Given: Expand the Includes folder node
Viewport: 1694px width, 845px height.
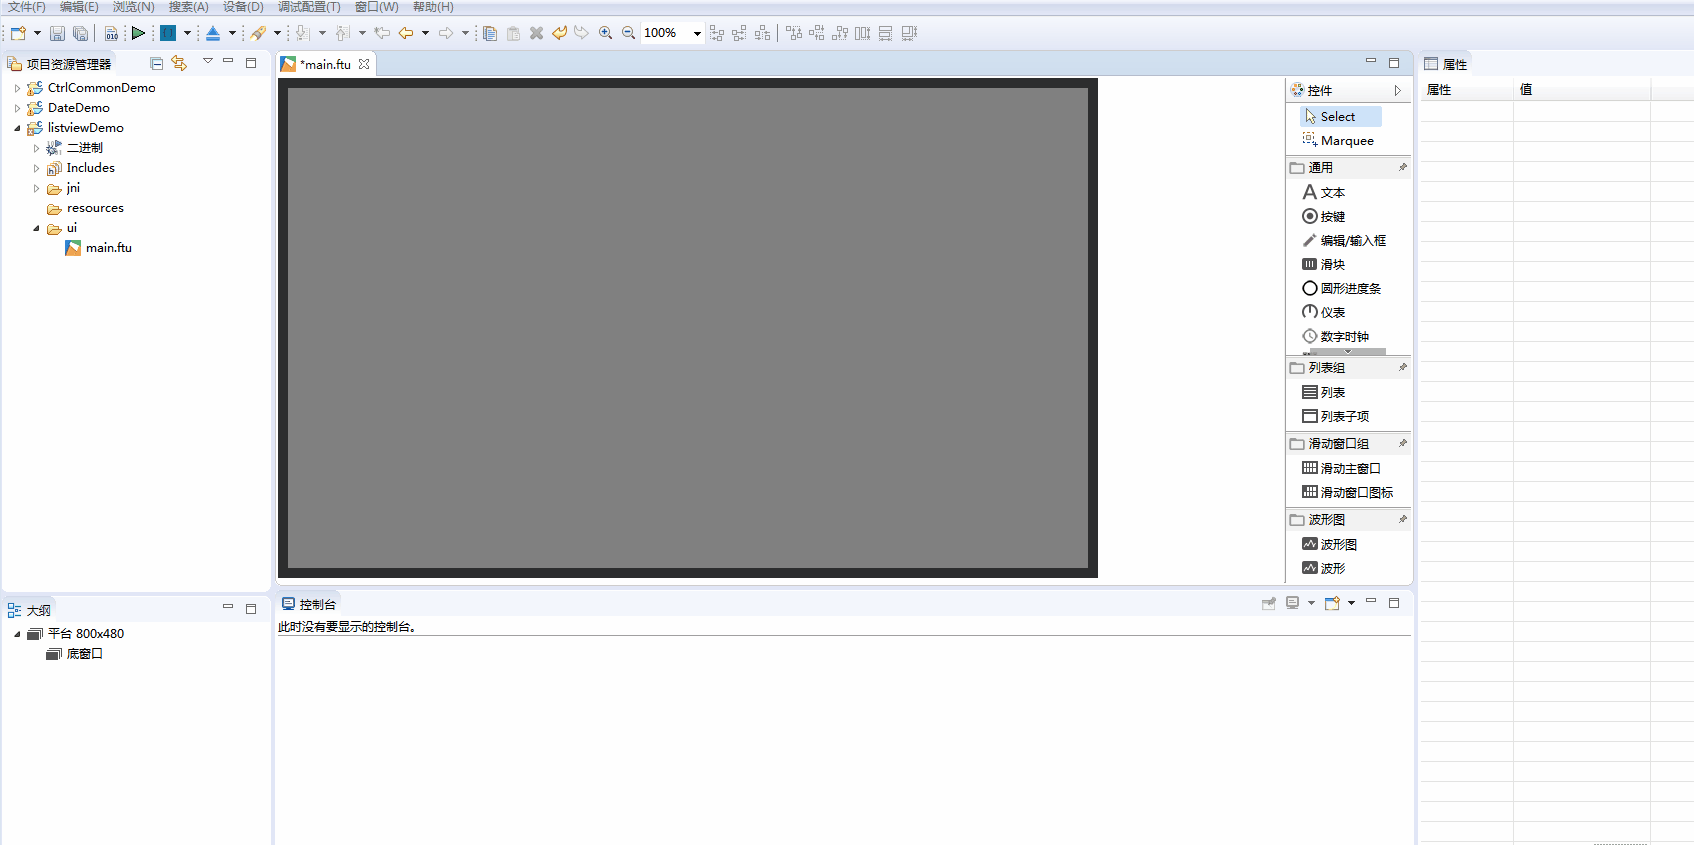Looking at the screenshot, I should point(36,168).
